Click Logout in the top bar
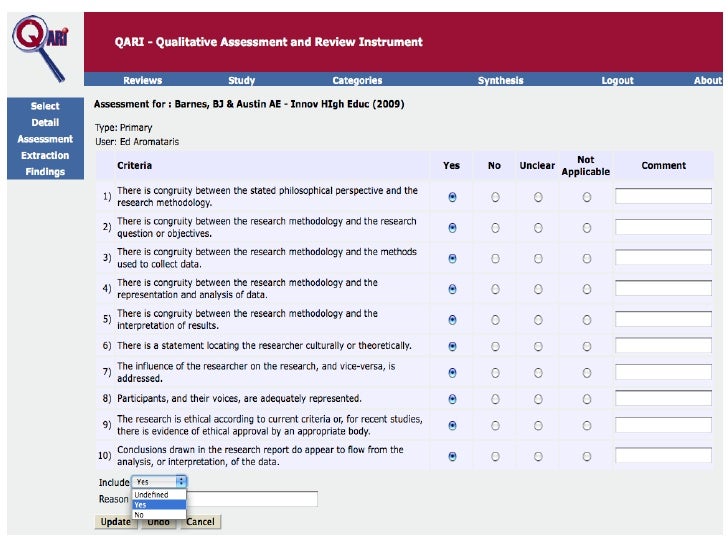The width and height of the screenshot is (728, 546). (618, 80)
